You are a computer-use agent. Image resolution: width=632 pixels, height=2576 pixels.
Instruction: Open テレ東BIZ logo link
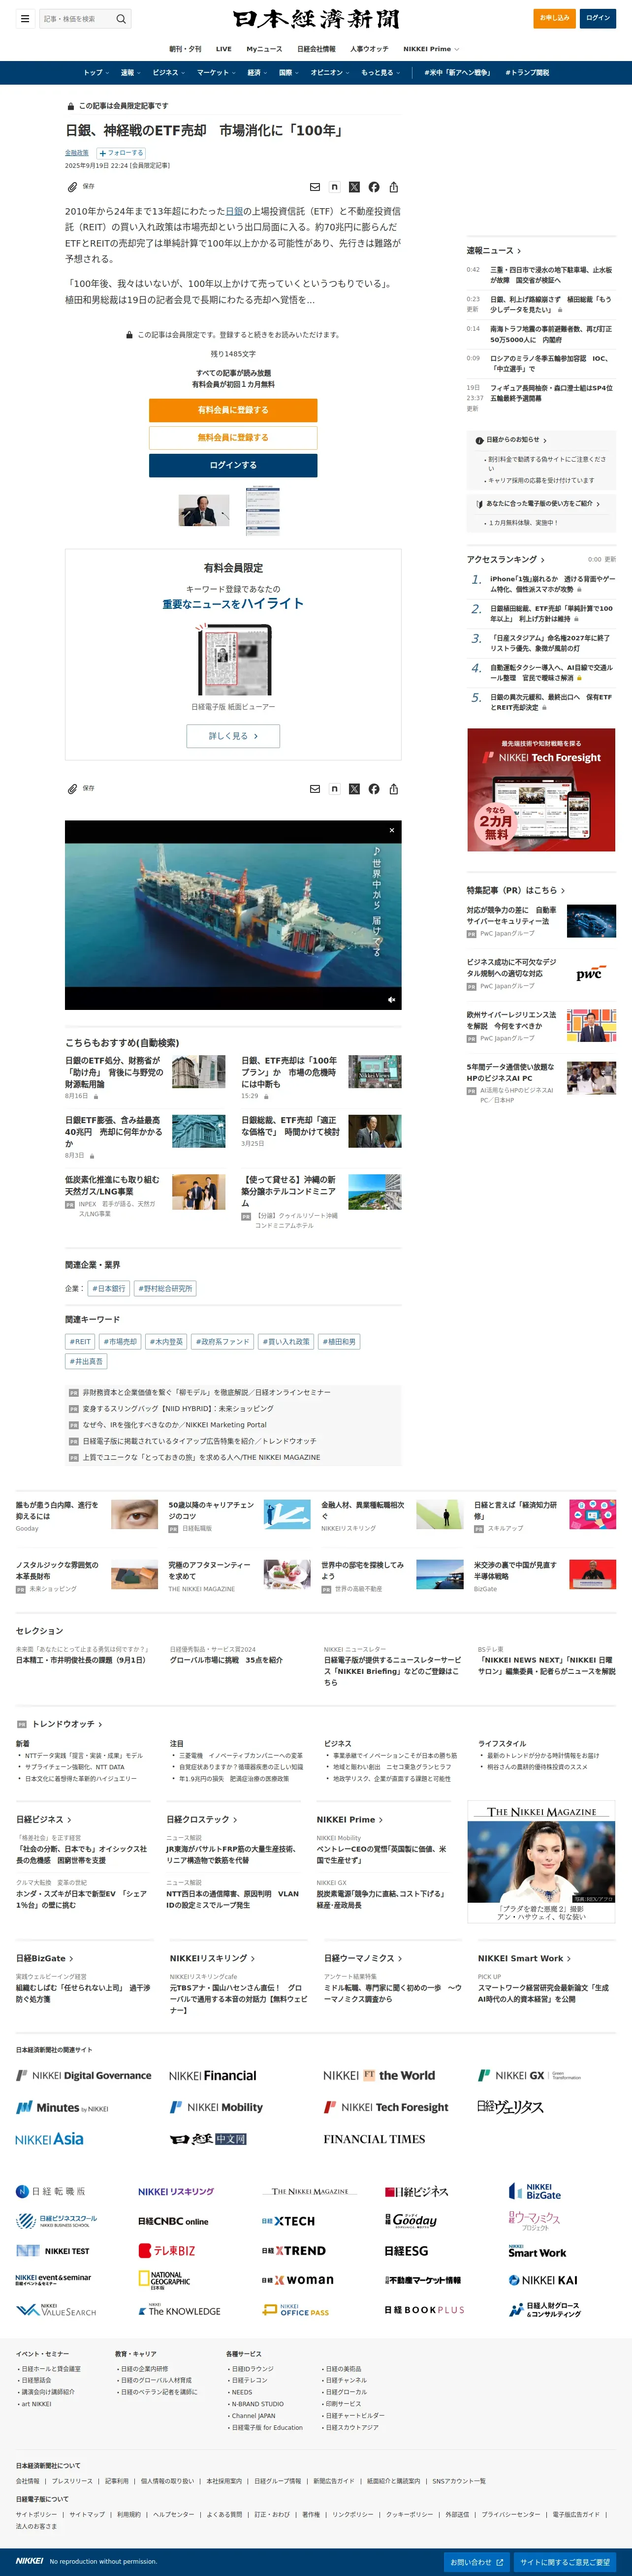(x=167, y=2251)
